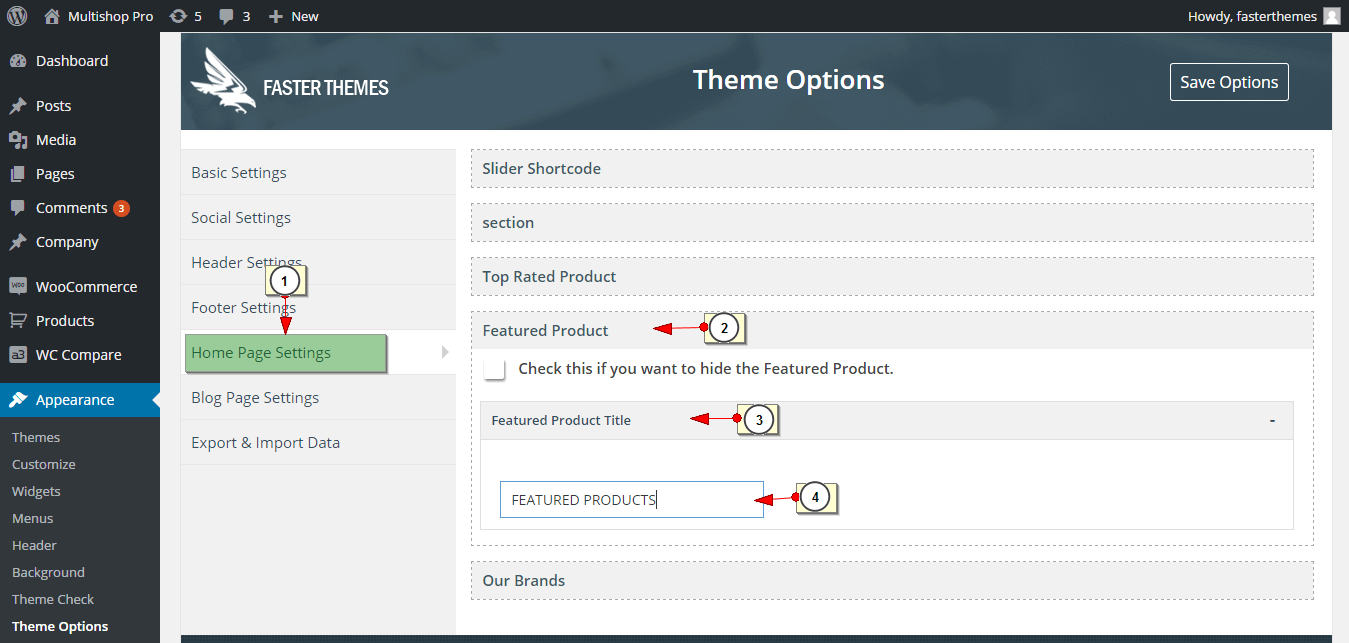This screenshot has width=1349, height=643.
Task: Expand the section panel
Action: coord(892,223)
